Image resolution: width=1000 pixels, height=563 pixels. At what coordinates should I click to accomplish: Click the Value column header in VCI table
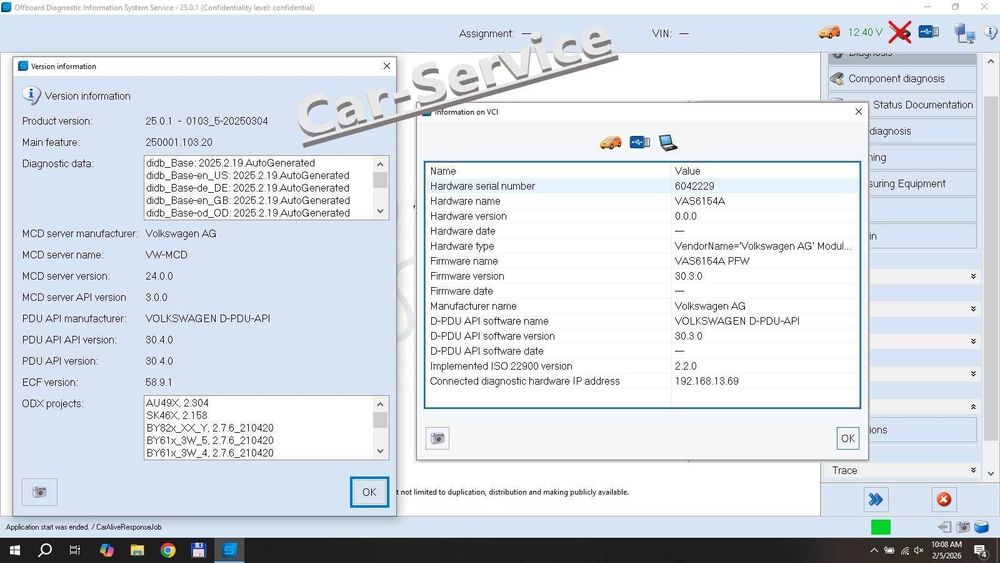point(765,171)
